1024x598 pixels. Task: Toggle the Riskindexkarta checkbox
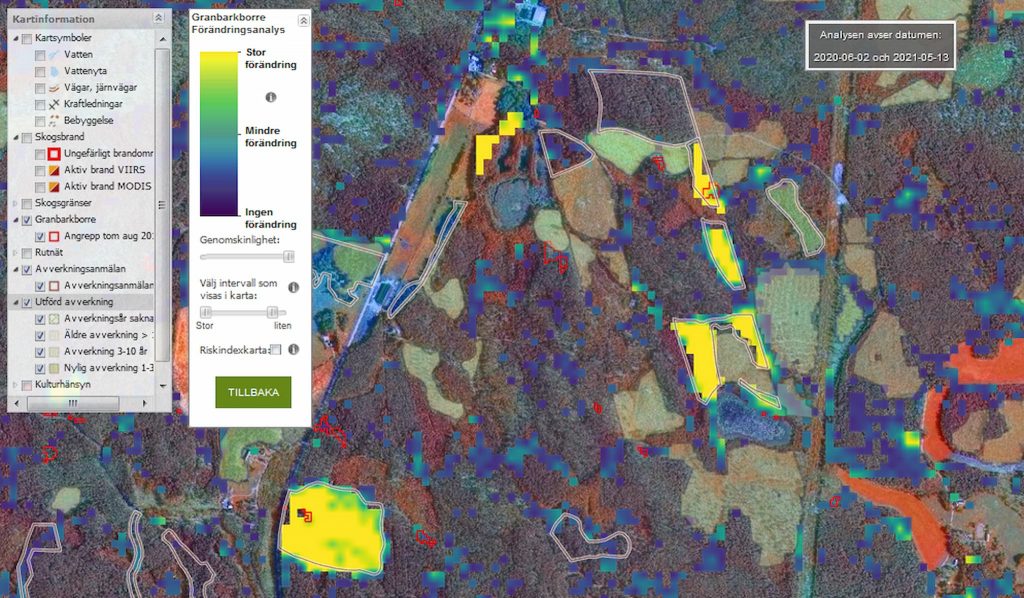click(x=276, y=349)
